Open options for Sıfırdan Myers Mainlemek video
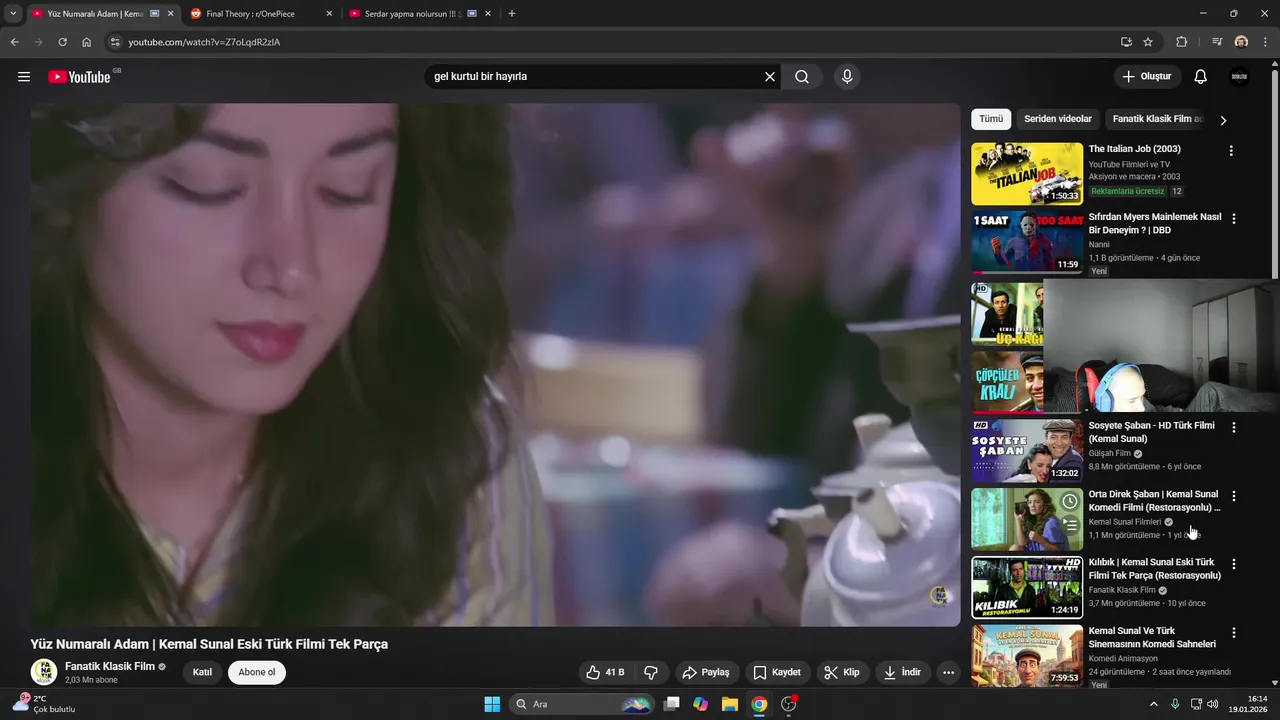Viewport: 1280px width, 720px height. pos(1233,219)
